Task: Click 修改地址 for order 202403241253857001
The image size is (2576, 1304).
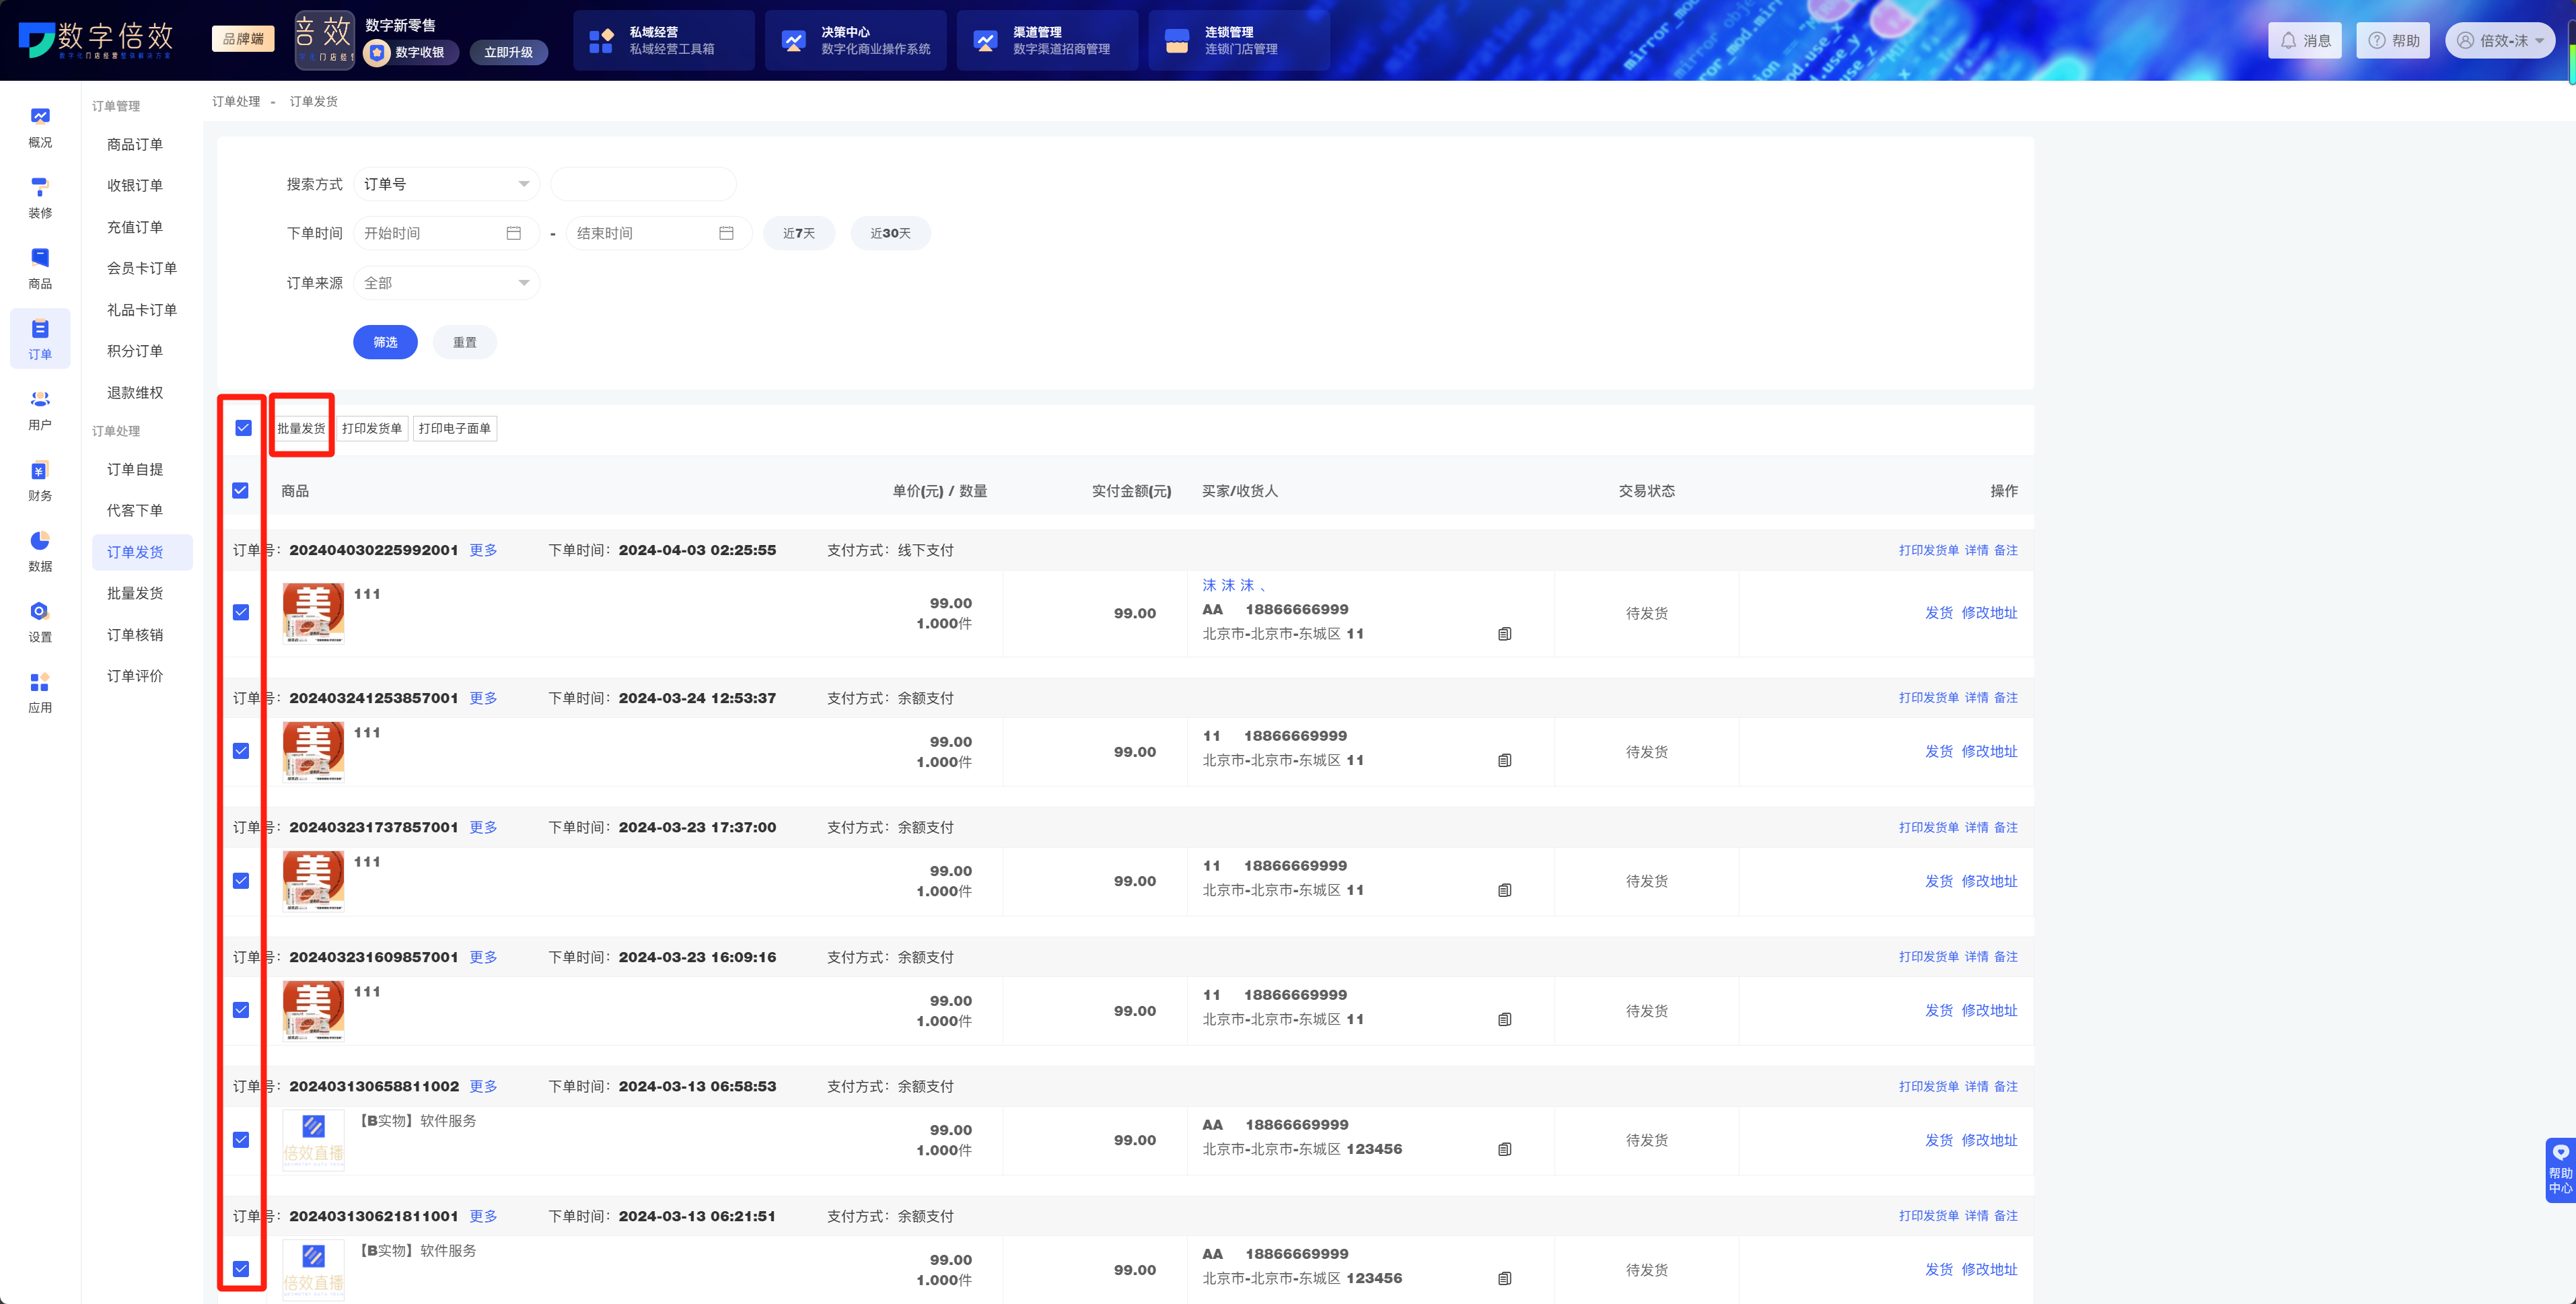Action: (1989, 751)
